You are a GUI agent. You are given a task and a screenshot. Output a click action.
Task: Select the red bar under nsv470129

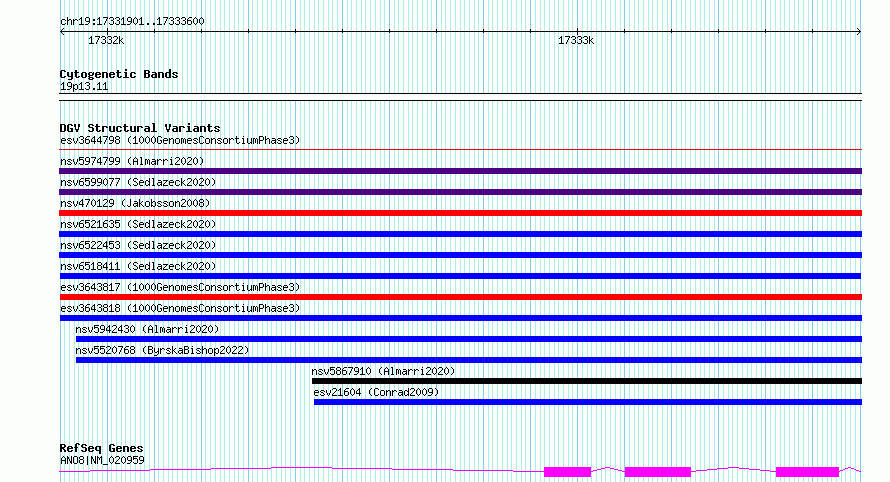coord(460,213)
